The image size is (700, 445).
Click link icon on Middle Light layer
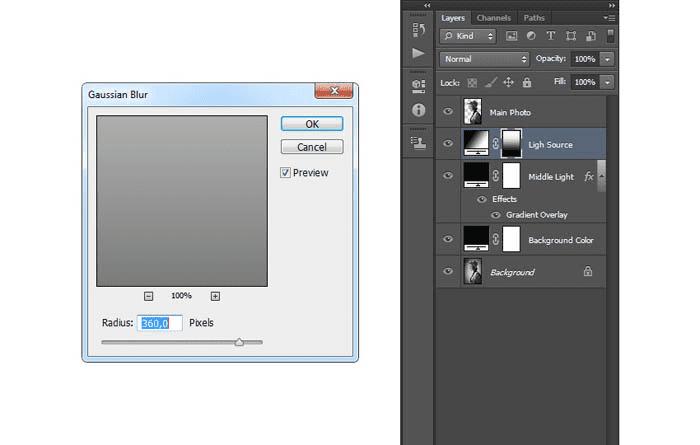[x=495, y=176]
